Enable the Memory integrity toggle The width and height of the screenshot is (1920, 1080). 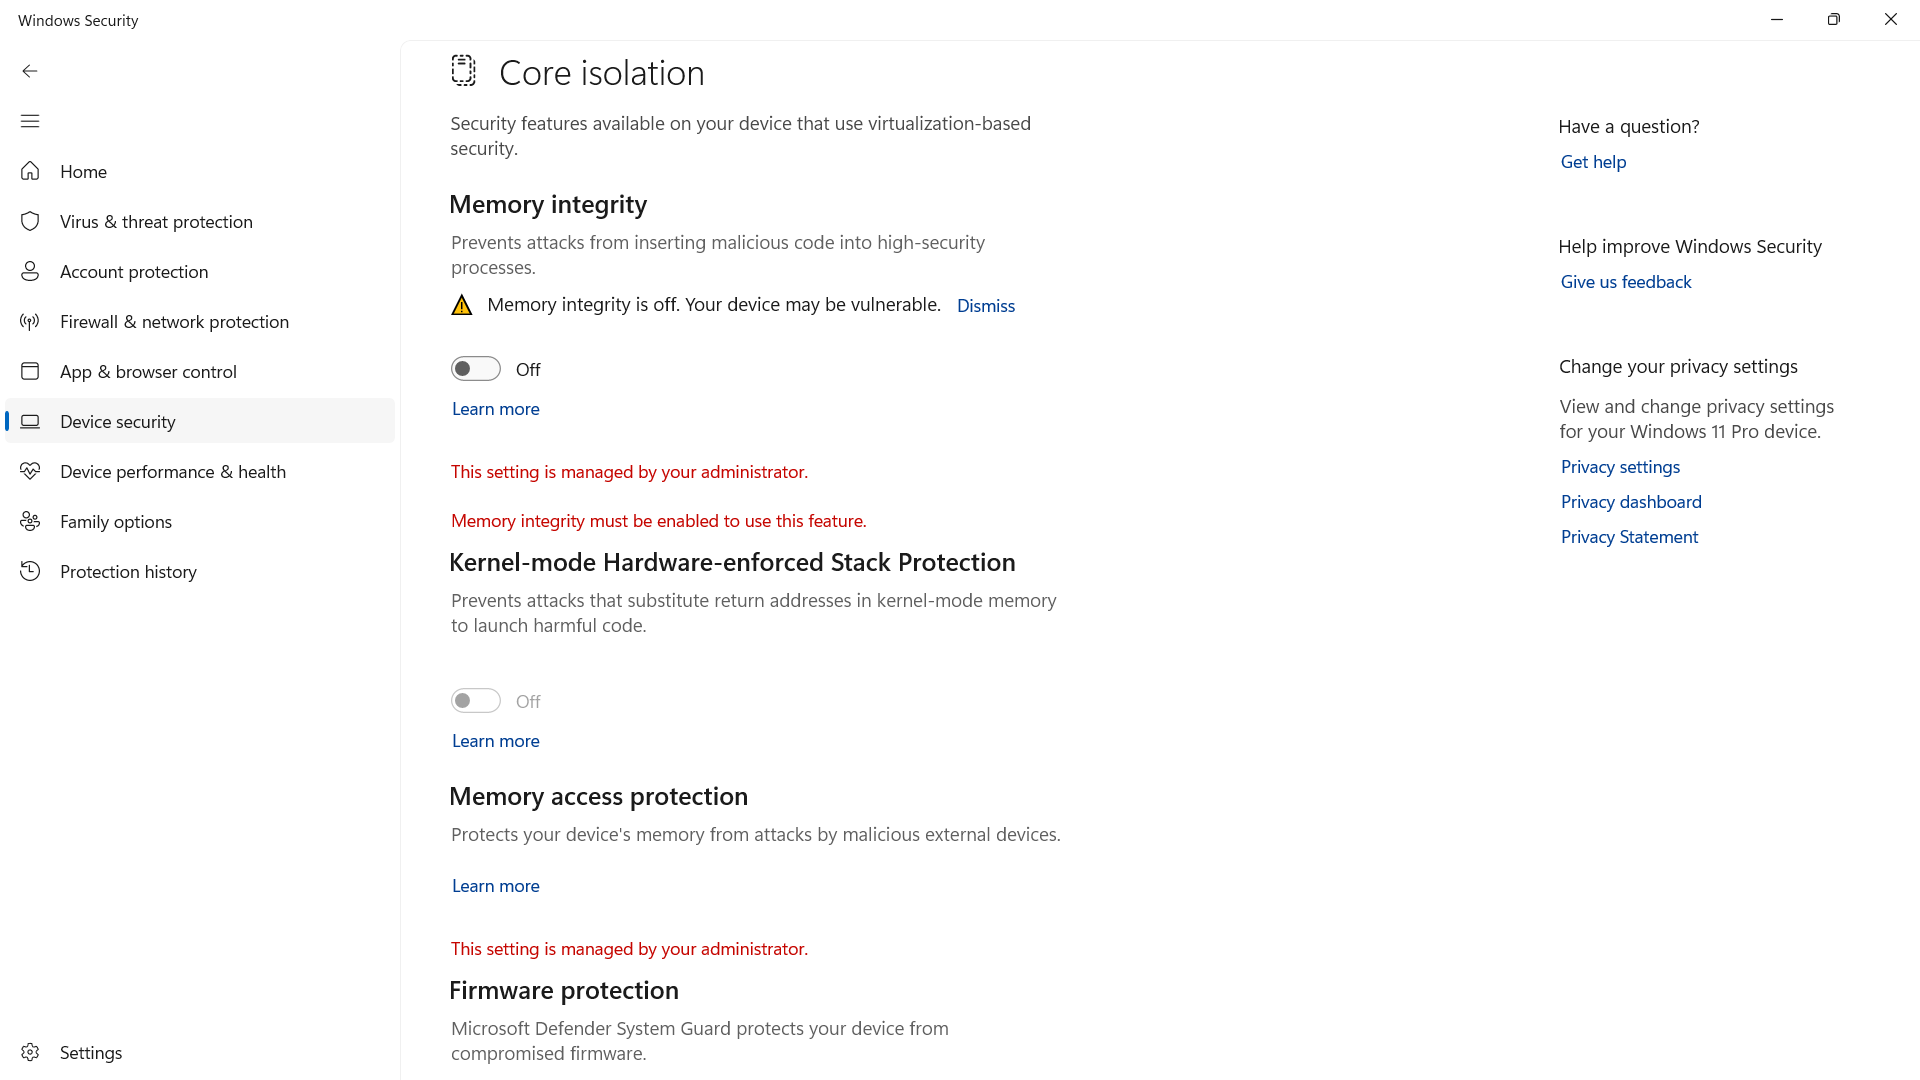[475, 368]
